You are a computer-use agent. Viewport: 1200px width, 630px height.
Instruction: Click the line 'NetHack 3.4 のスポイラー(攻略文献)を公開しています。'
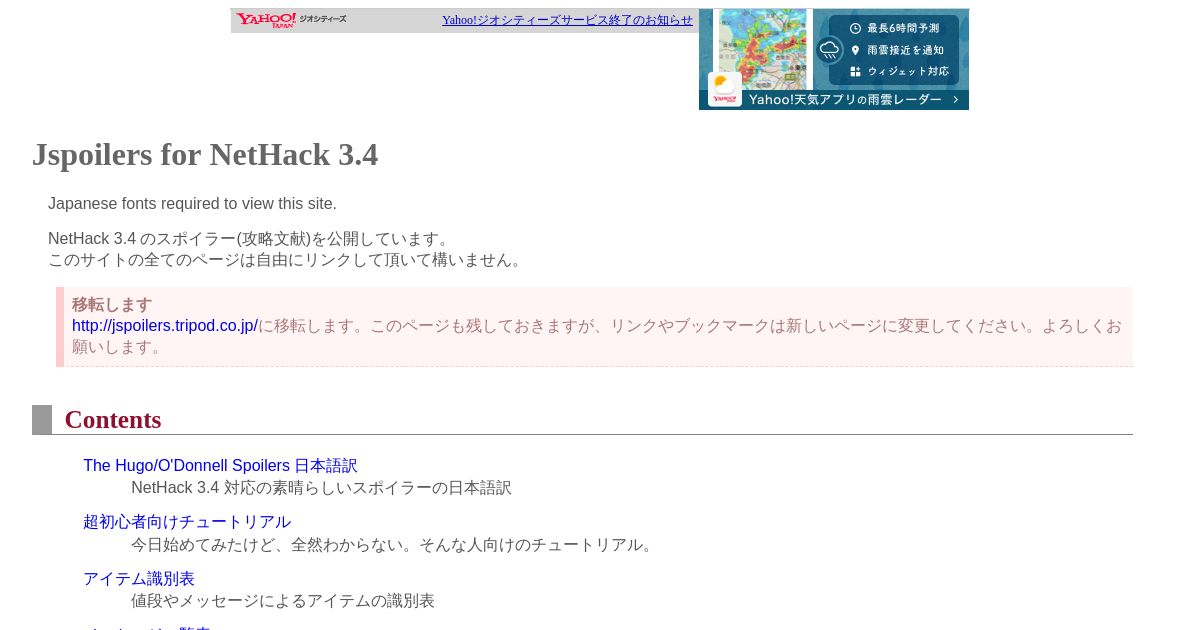[251, 239]
